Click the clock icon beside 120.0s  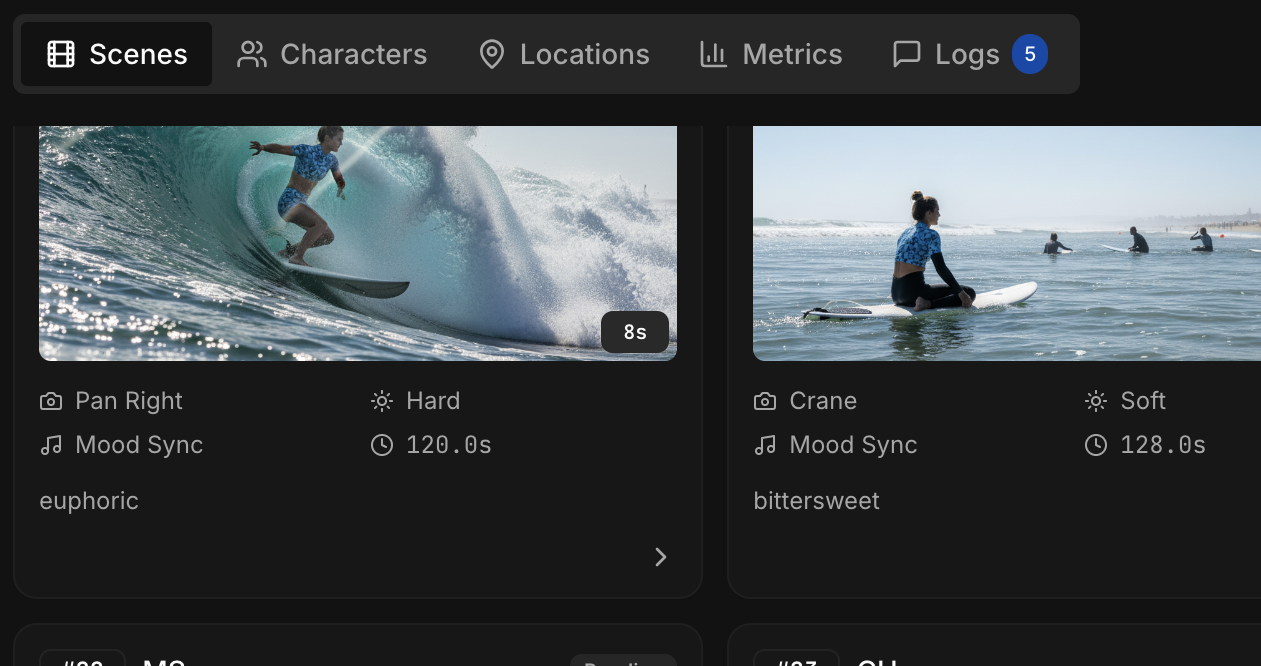point(381,445)
